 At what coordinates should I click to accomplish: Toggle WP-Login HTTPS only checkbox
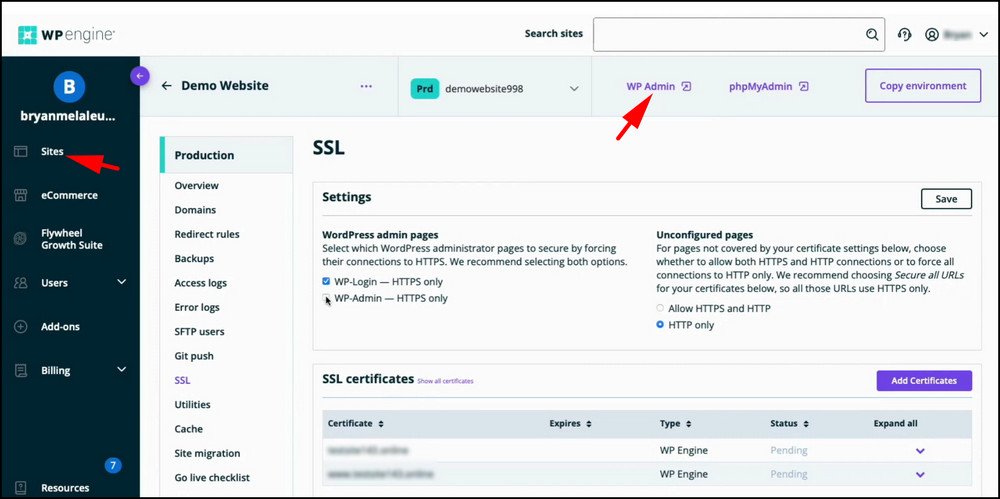(327, 282)
